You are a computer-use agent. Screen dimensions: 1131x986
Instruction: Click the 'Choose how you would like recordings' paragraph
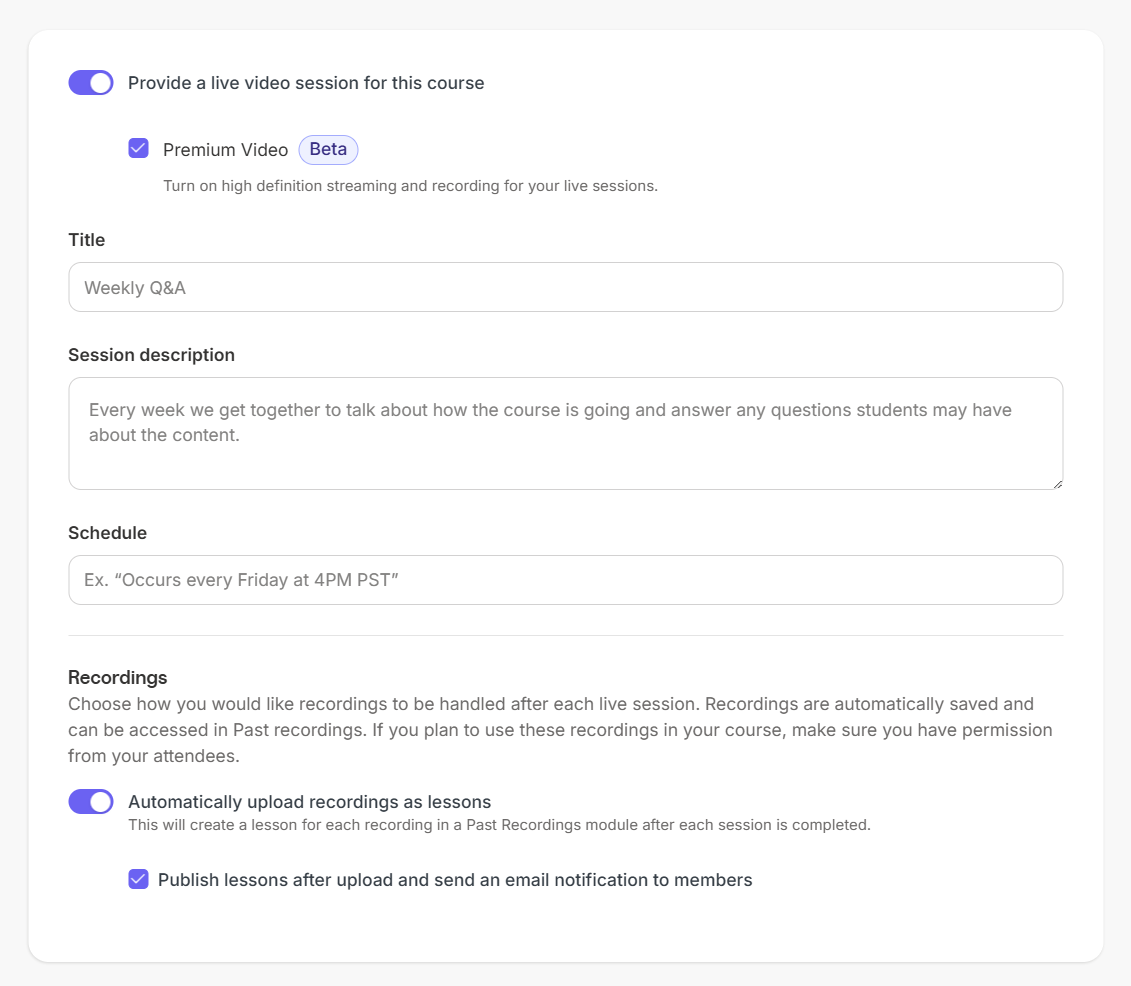tap(560, 730)
